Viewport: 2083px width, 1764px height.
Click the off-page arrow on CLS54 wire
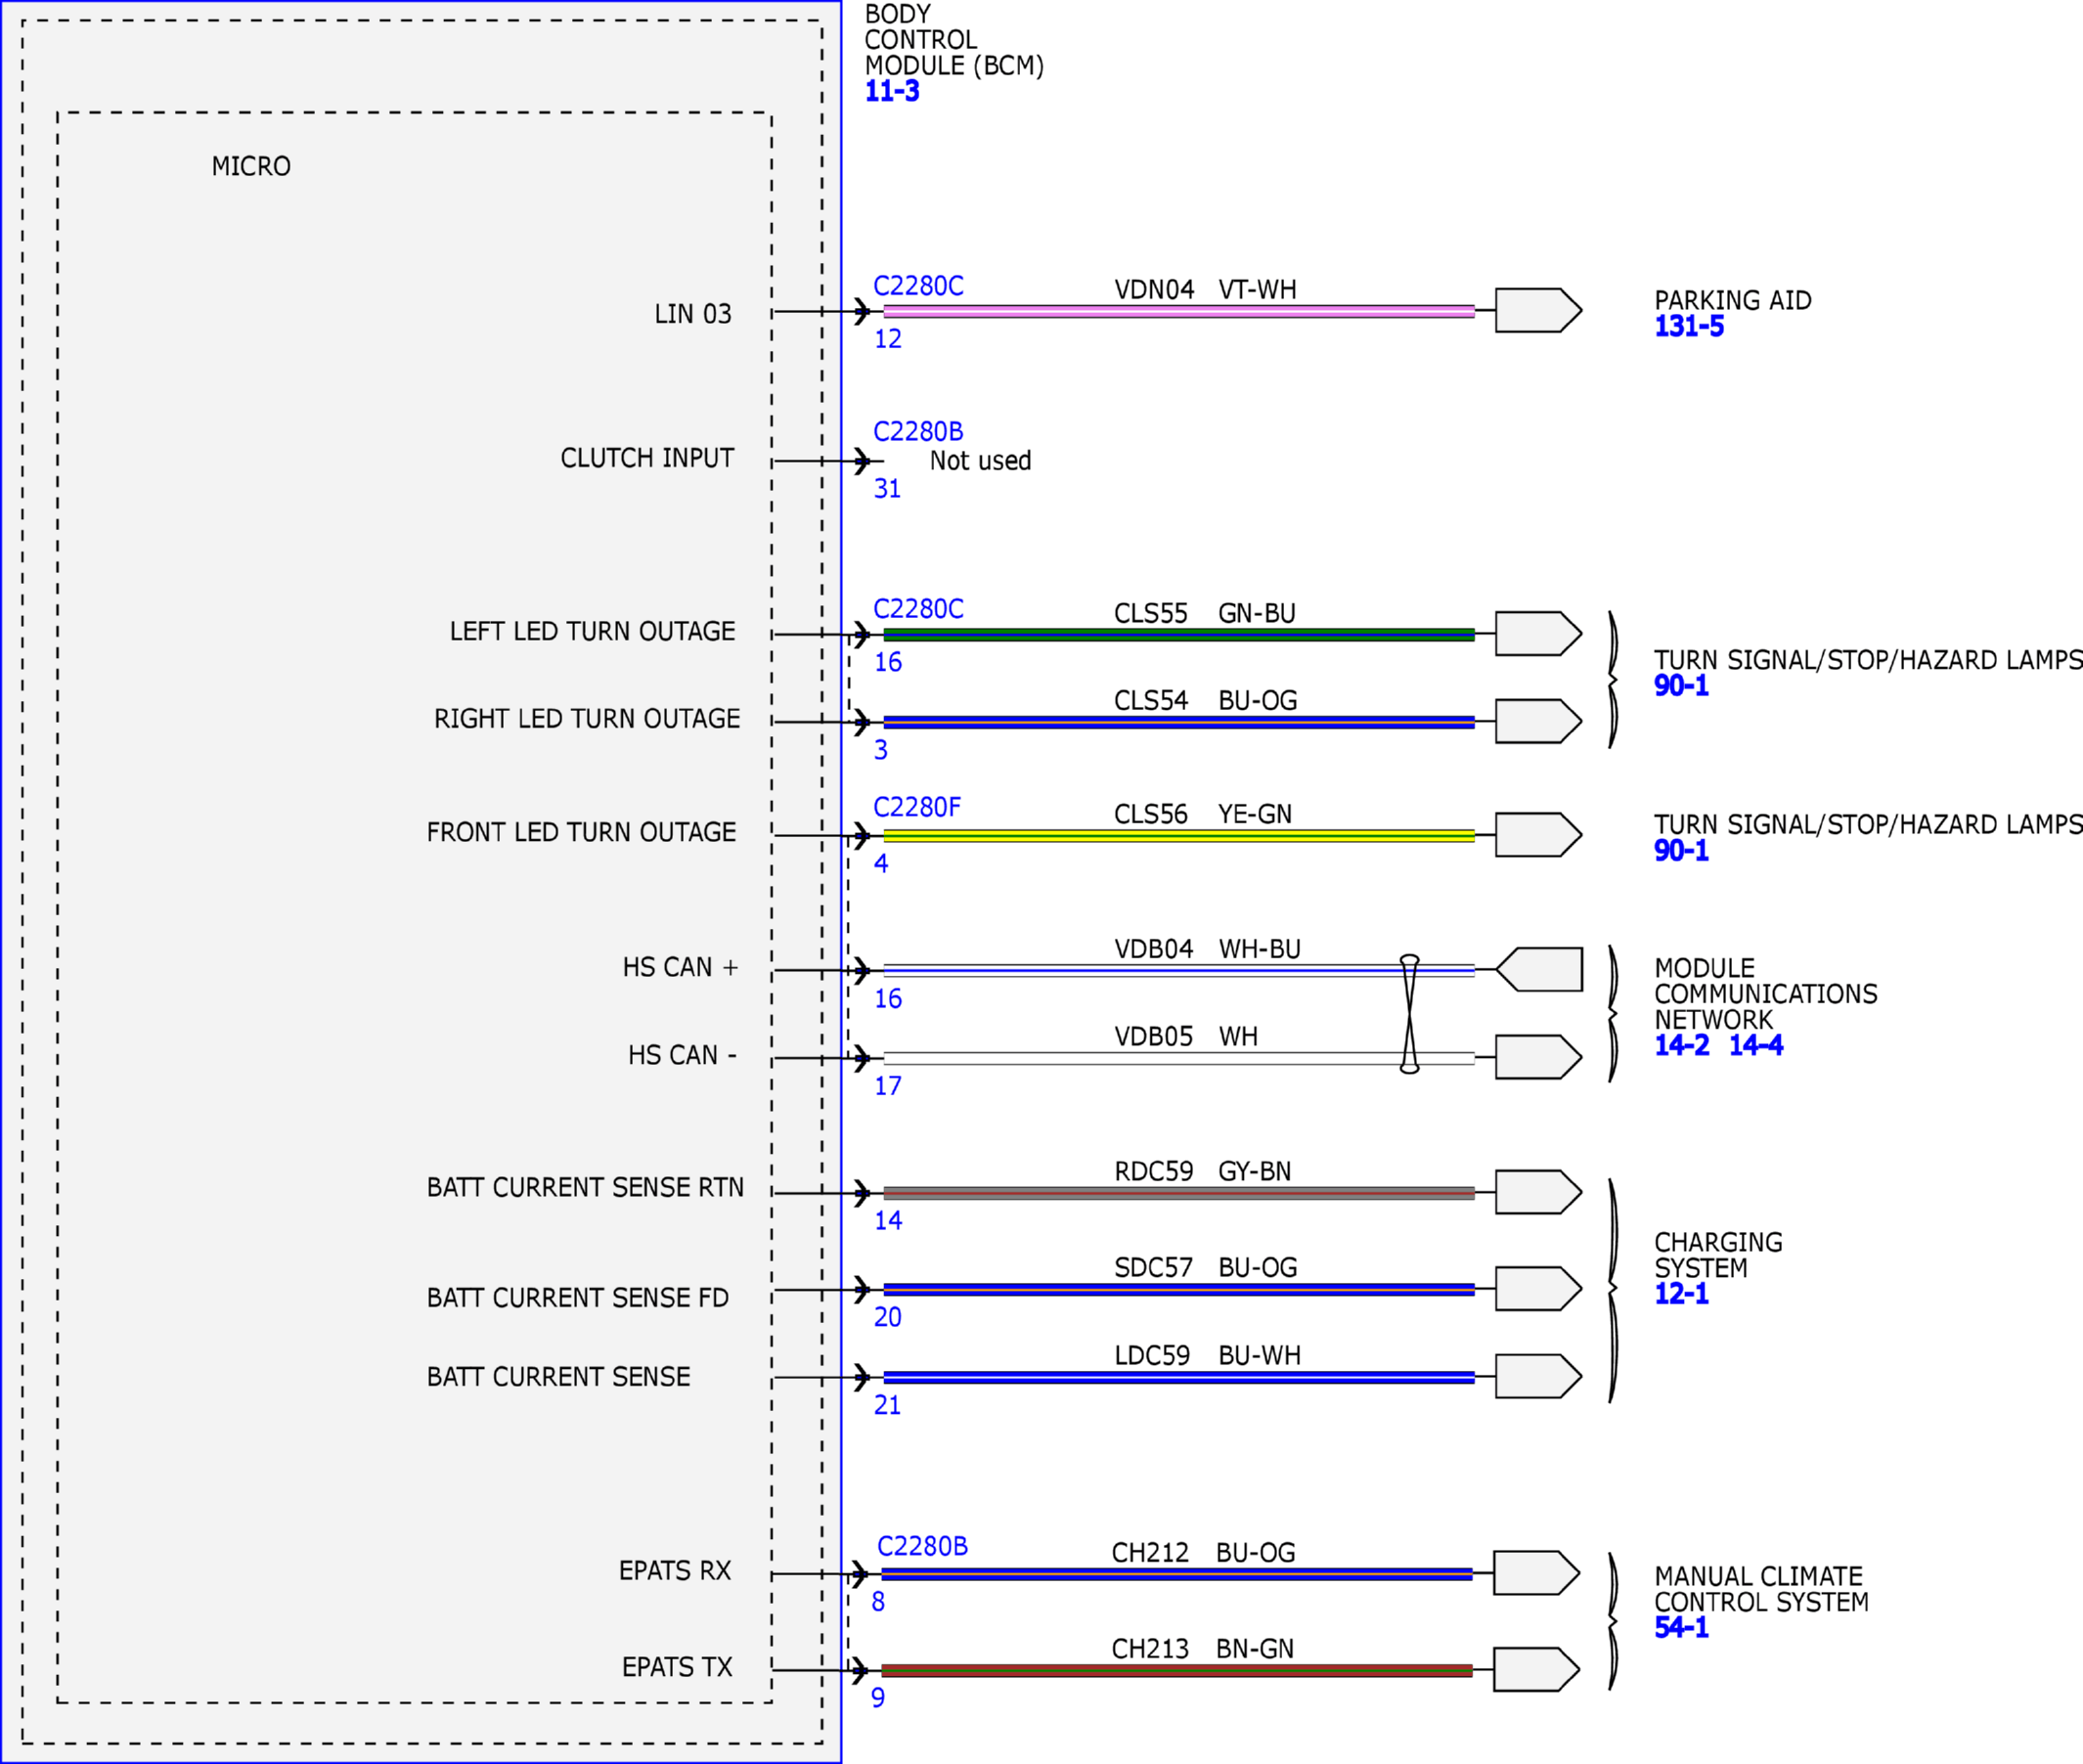1538,721
